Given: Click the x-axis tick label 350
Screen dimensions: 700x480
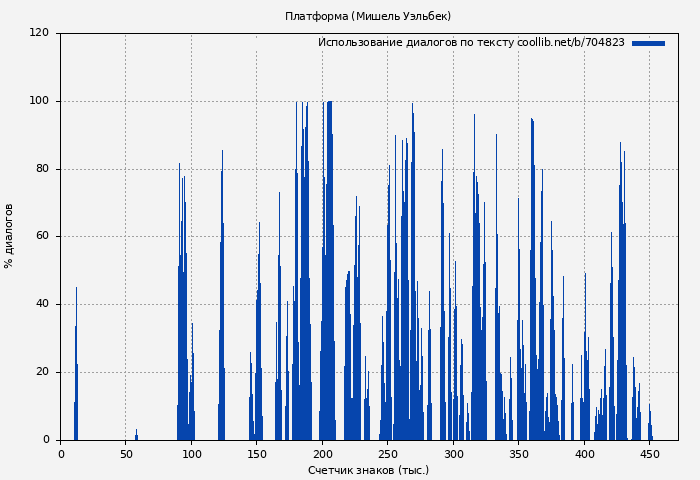Looking at the screenshot, I should 518,454.
